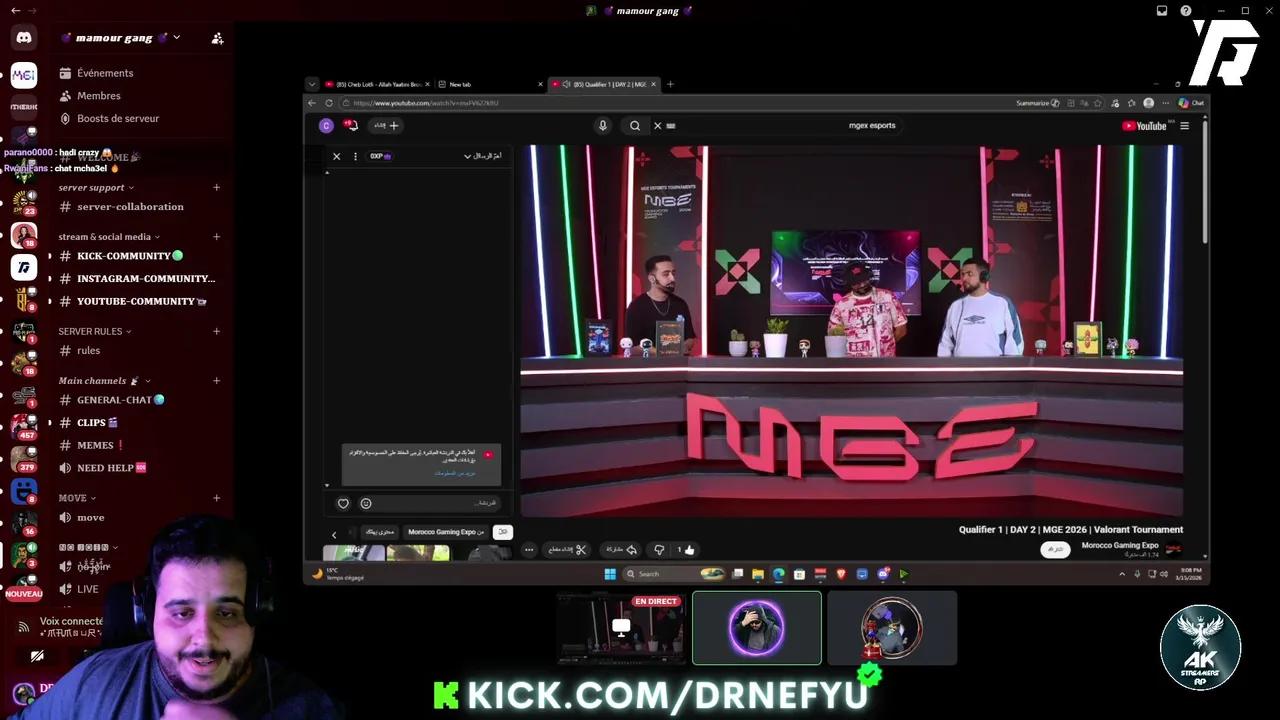
Task: Open YouTube notifications bell
Action: click(x=351, y=125)
